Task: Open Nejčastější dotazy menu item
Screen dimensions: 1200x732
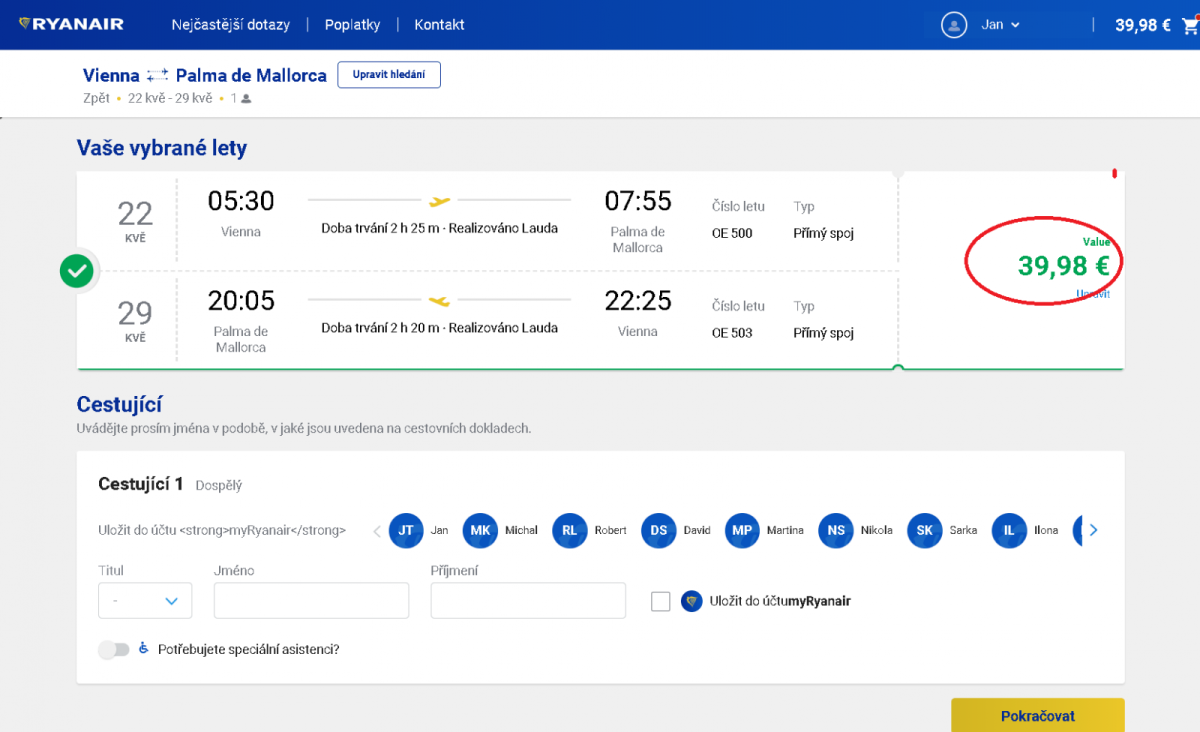Action: pyautogui.click(x=230, y=25)
